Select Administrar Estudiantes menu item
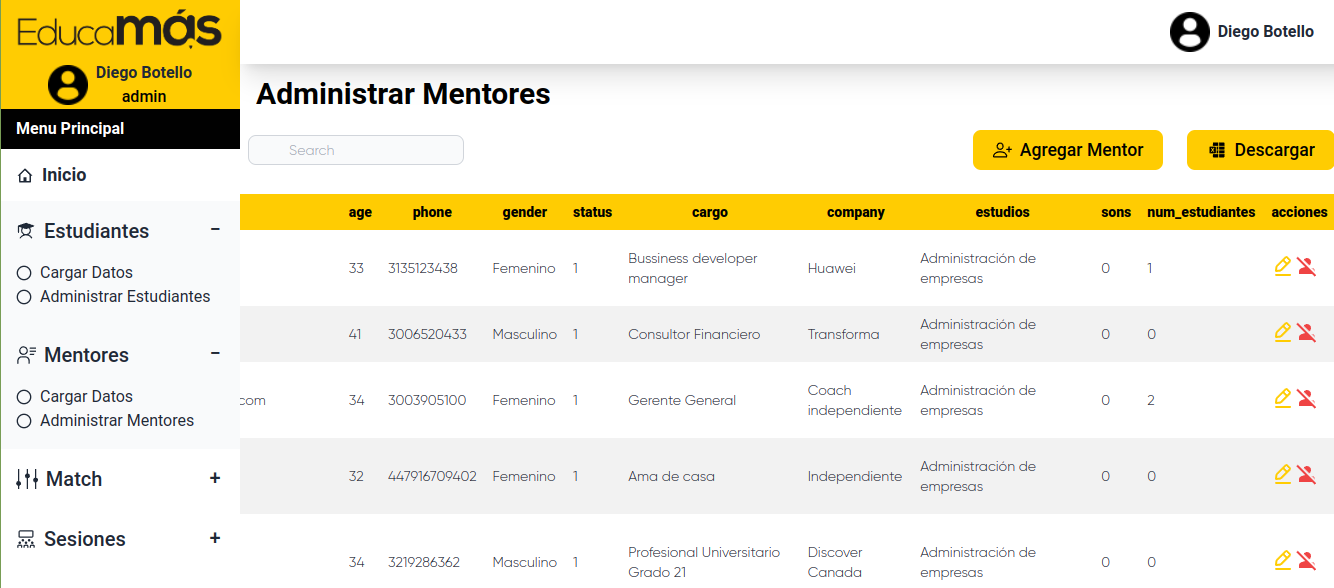Screen dimensions: 1334x588 tap(124, 296)
